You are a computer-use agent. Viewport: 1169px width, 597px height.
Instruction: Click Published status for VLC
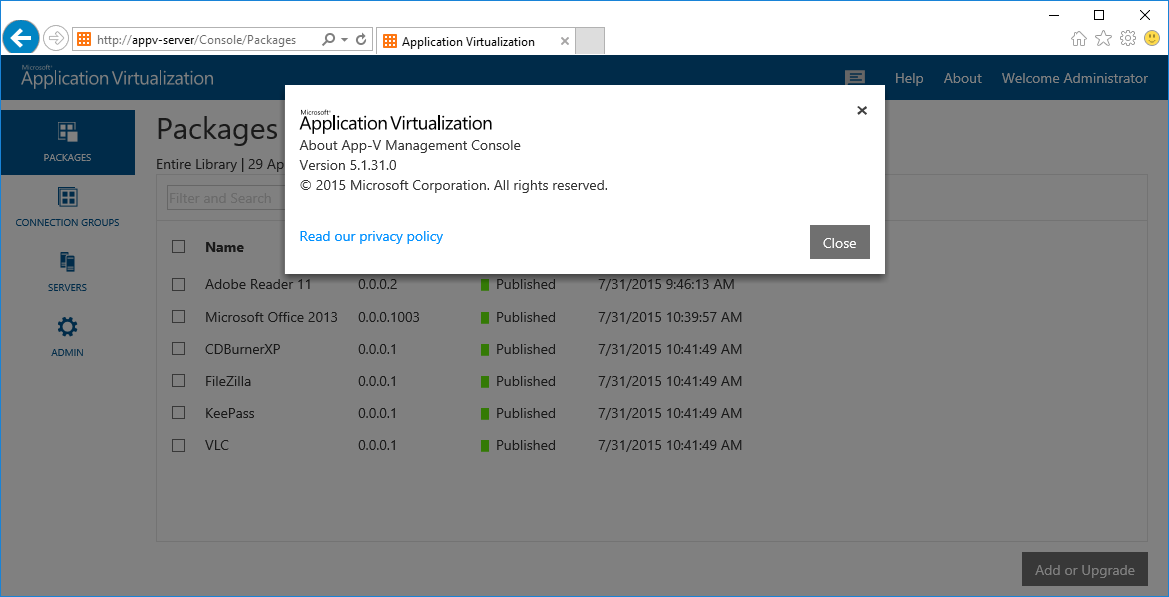[x=526, y=445]
